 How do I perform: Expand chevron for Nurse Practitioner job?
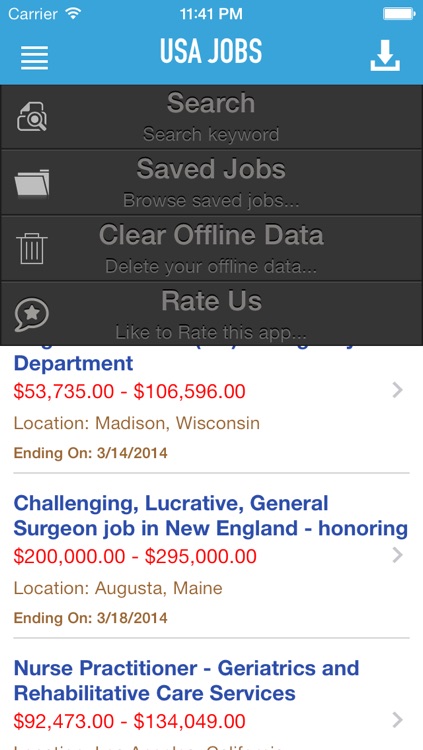[398, 720]
